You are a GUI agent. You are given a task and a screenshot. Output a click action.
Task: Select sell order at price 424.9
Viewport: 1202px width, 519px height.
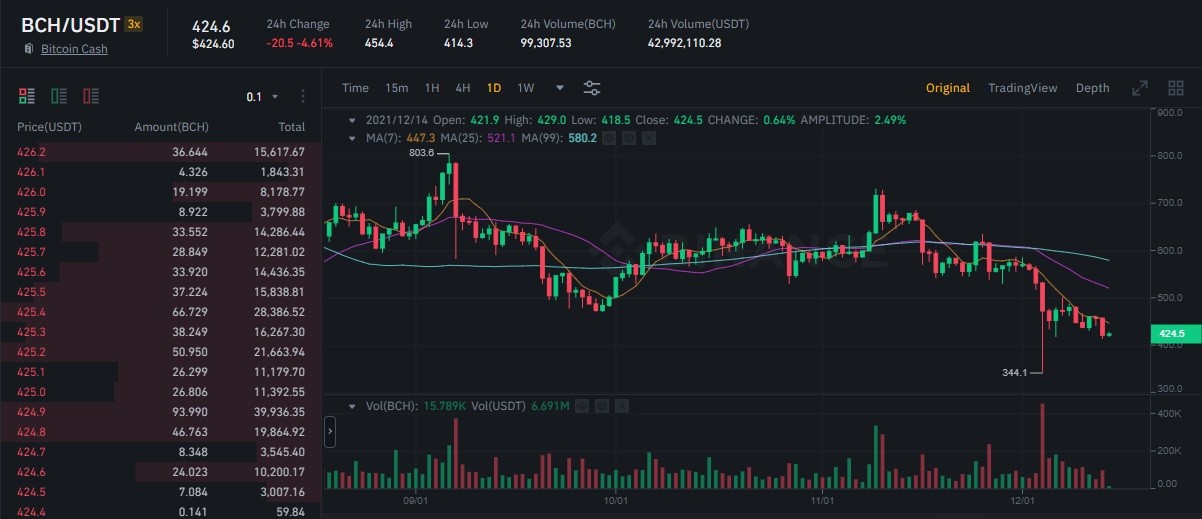point(161,412)
